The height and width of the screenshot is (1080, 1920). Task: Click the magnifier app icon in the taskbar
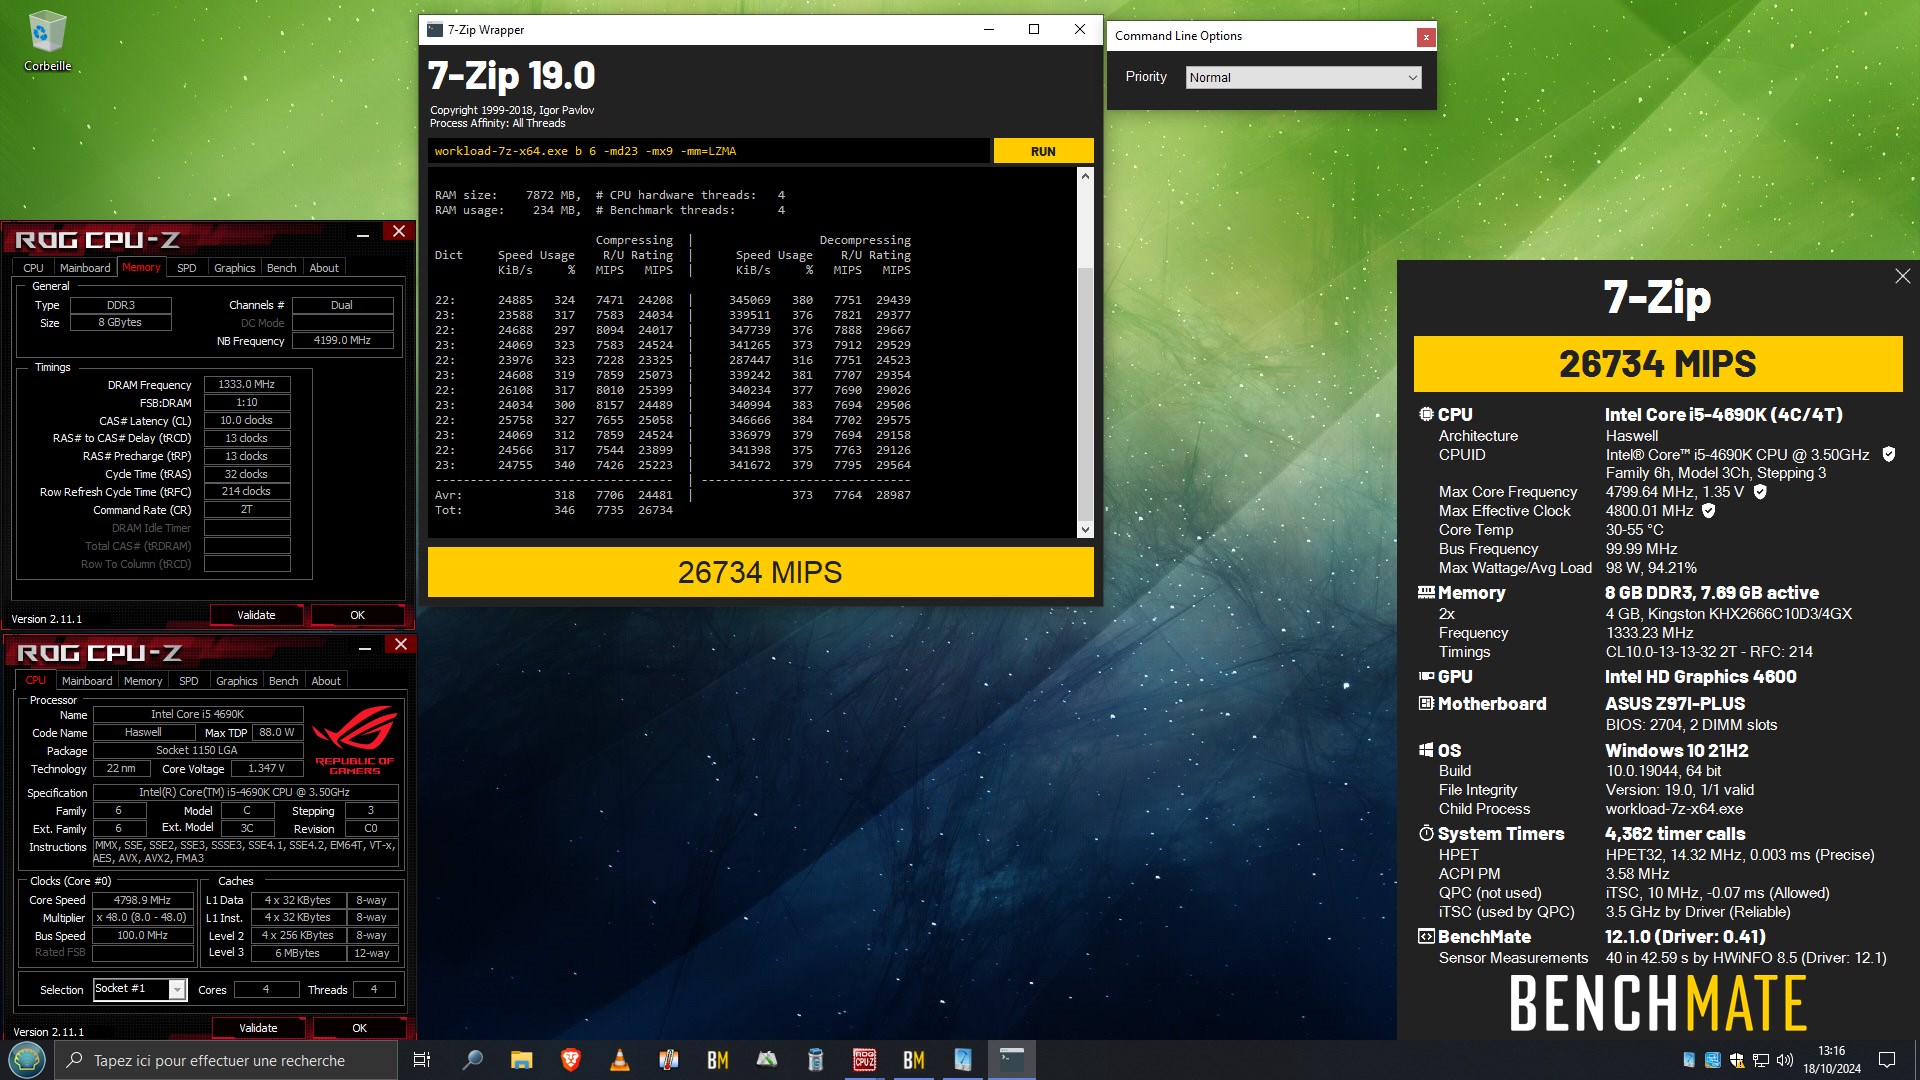pos(472,1060)
